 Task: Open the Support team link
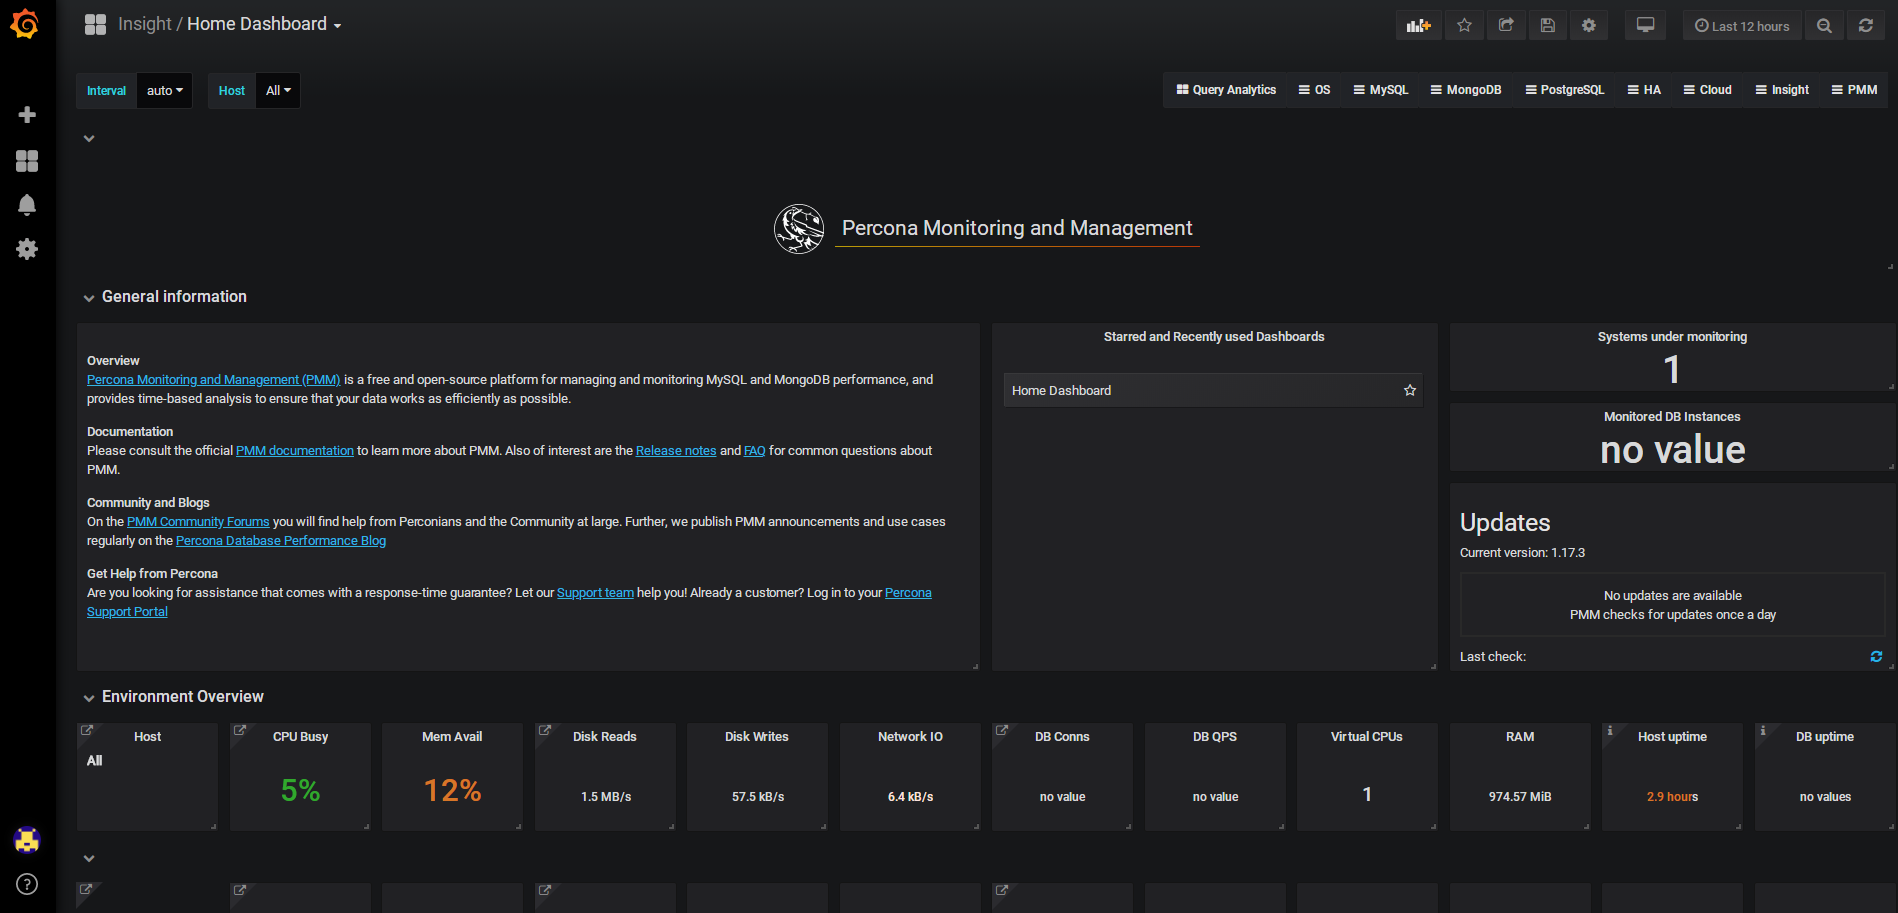coord(595,593)
